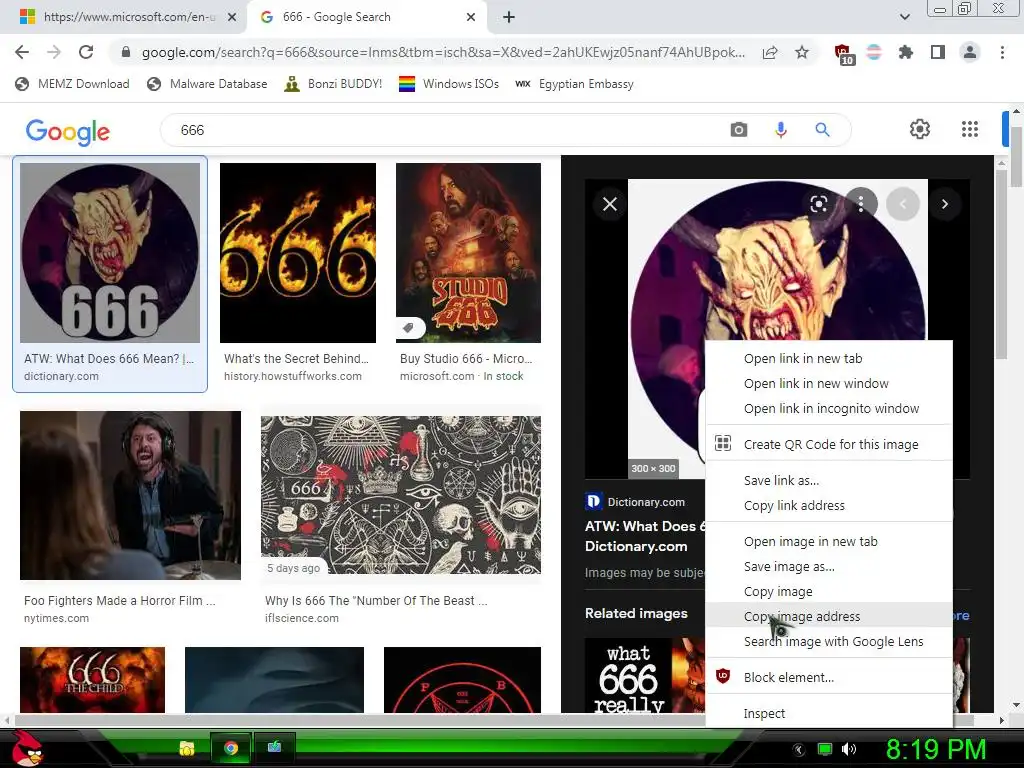Open the Studio 666 poster result

[x=468, y=253]
